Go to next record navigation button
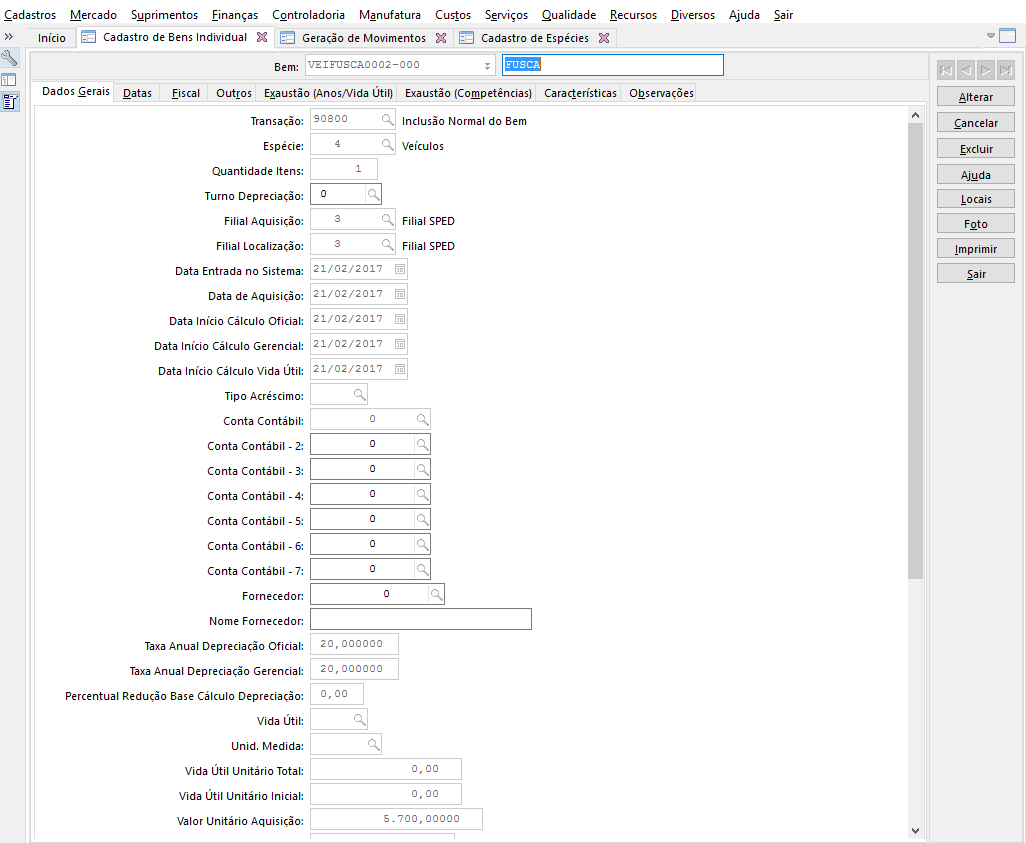1026x843 pixels. [985, 70]
